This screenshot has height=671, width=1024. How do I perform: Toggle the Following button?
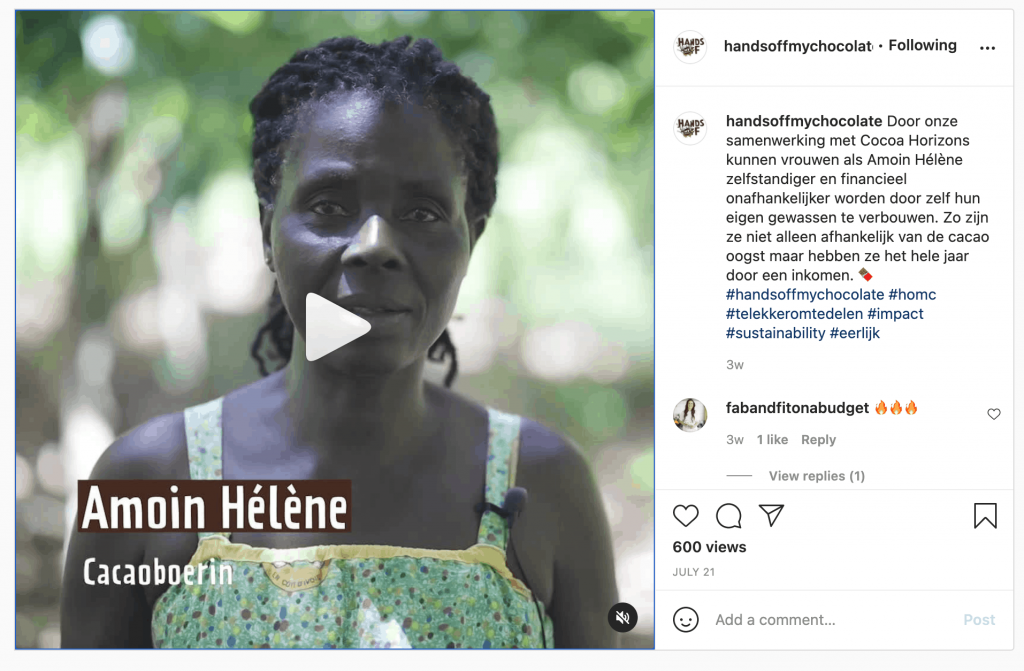[x=922, y=45]
